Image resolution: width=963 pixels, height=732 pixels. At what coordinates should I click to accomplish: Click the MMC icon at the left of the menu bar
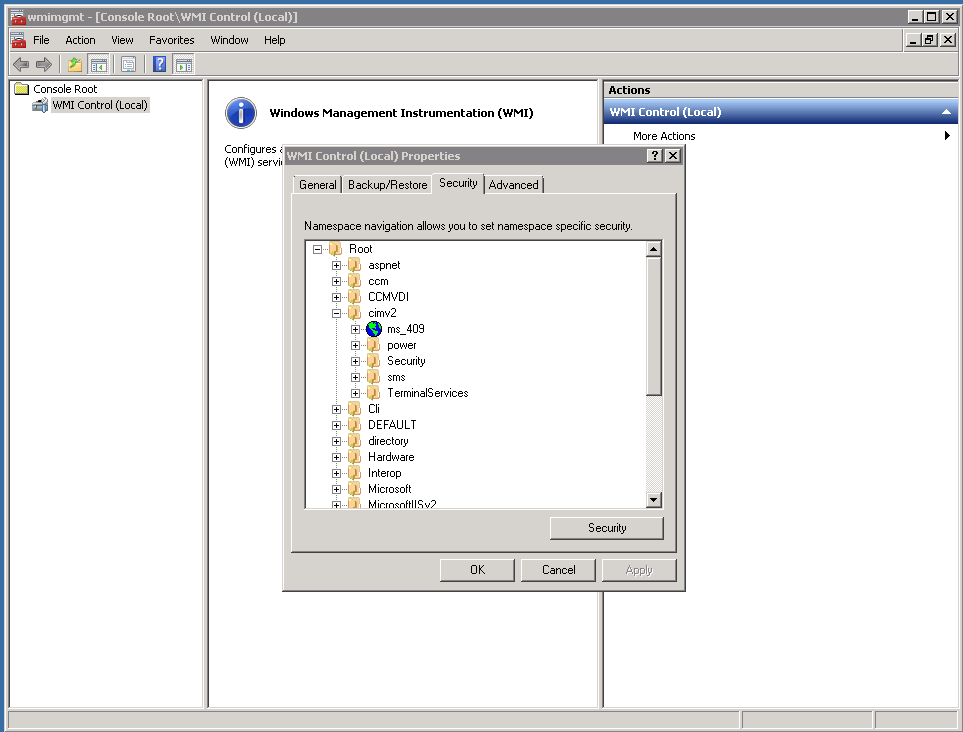(18, 40)
